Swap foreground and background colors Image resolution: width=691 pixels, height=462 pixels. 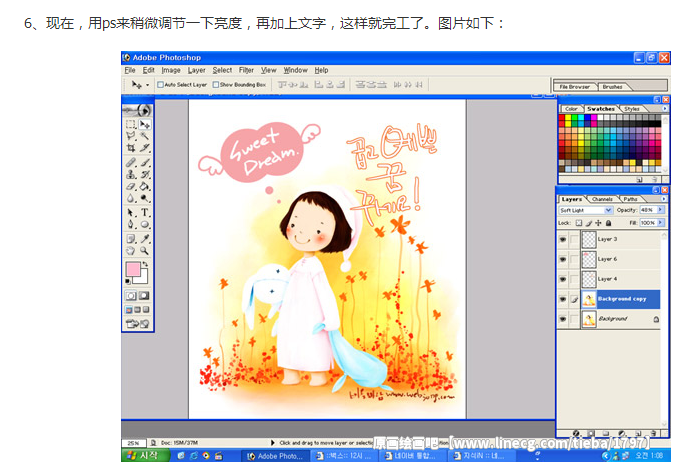click(145, 264)
